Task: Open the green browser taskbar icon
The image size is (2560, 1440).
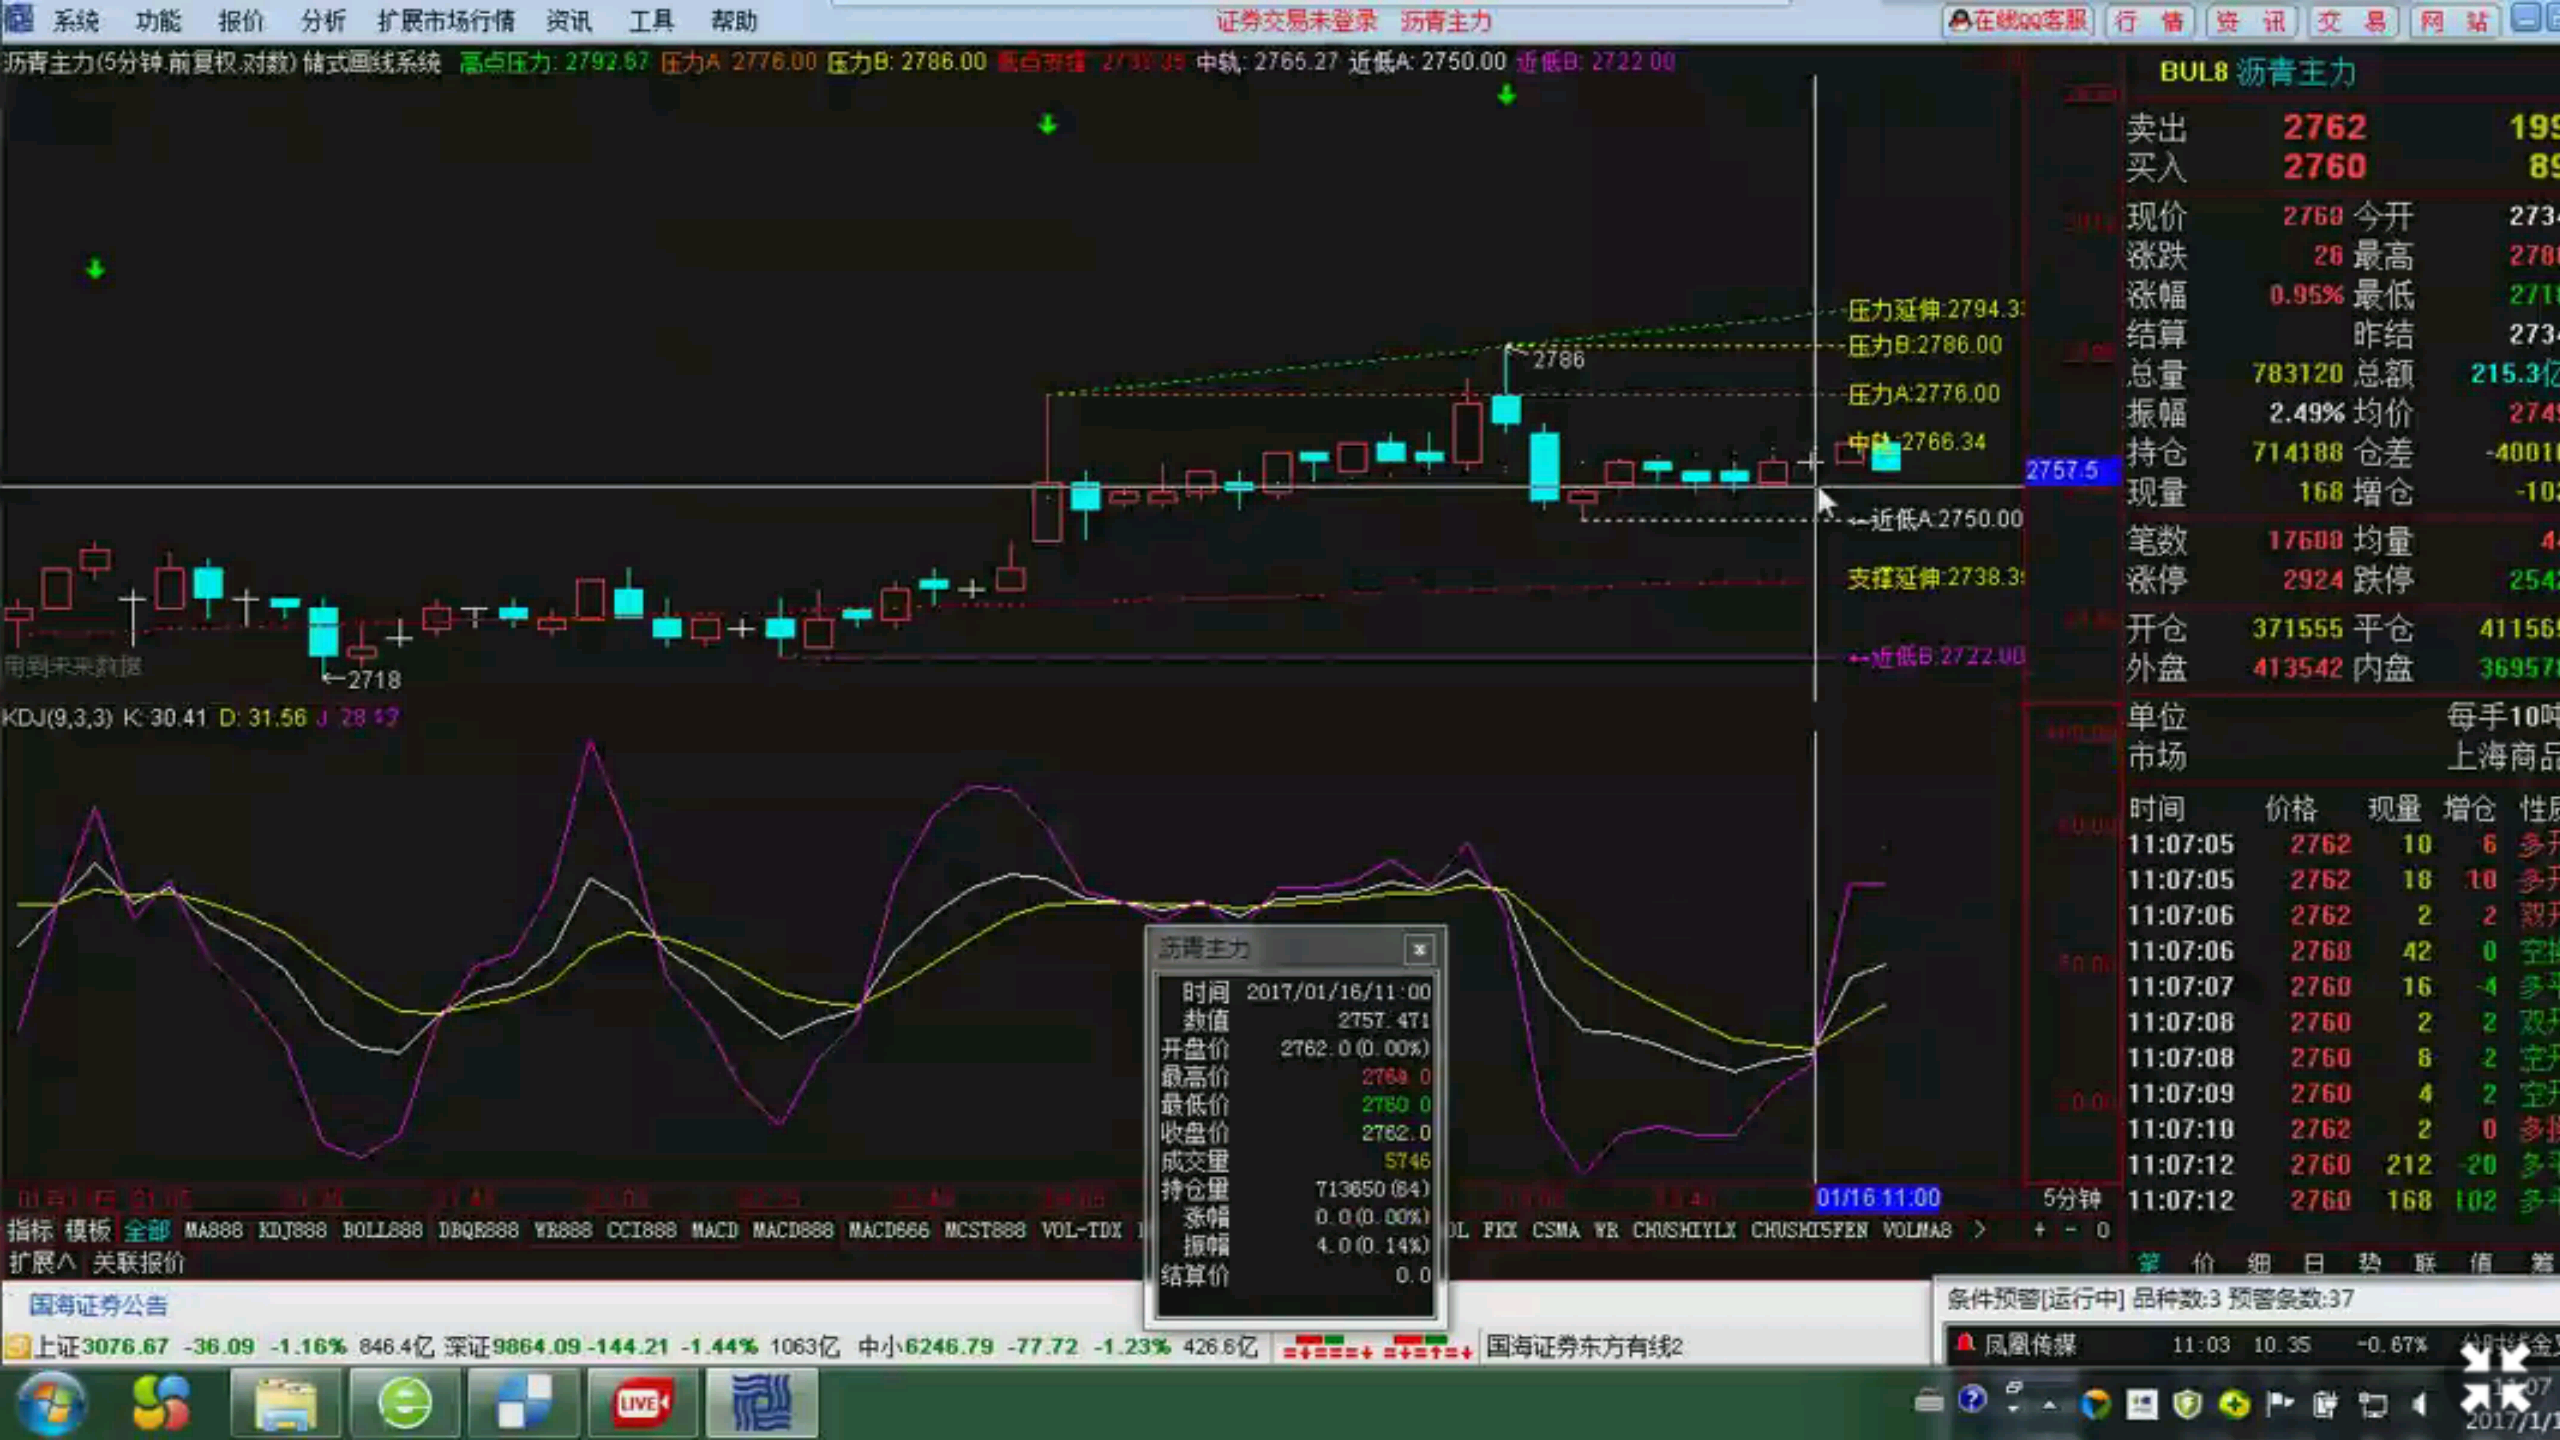Action: (405, 1404)
